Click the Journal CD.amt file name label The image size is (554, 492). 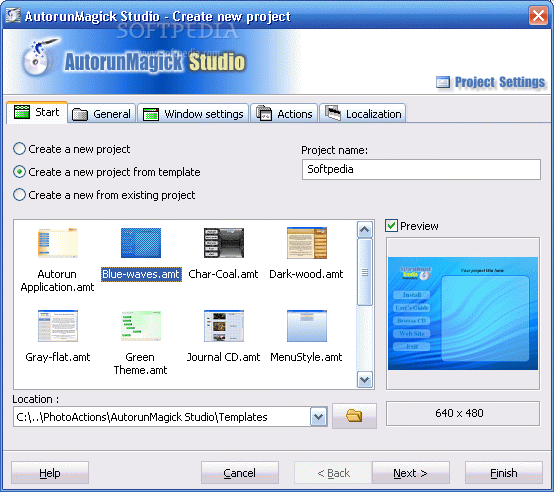[223, 357]
